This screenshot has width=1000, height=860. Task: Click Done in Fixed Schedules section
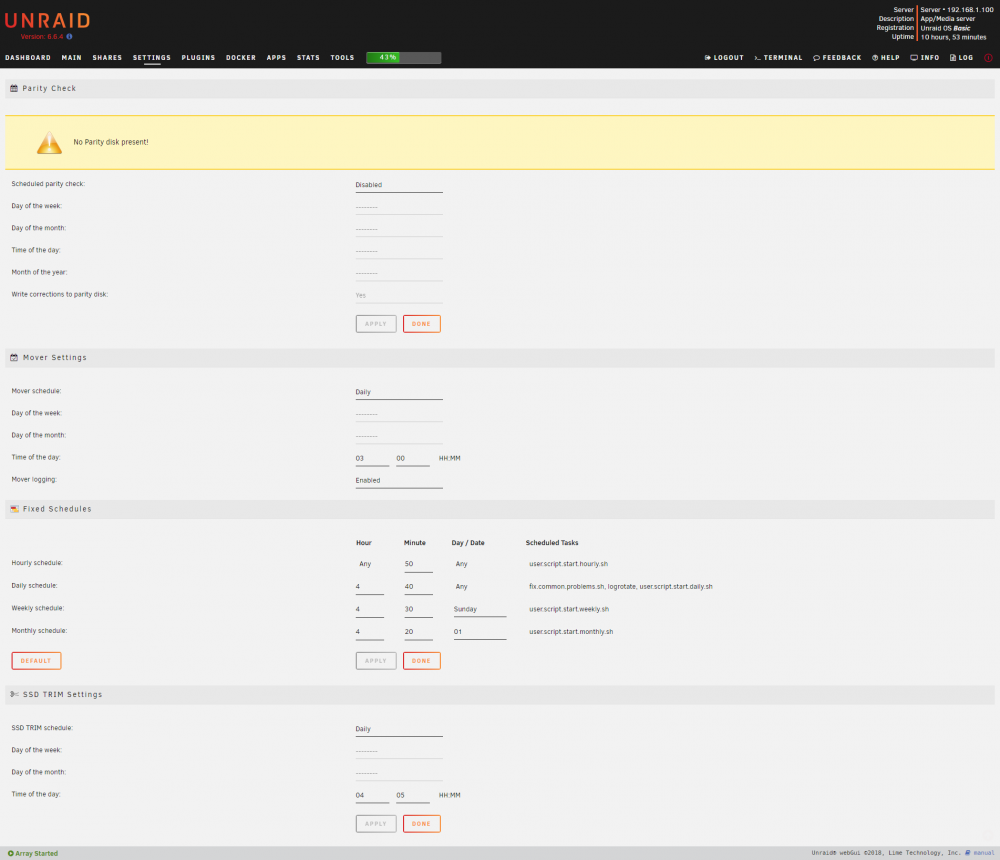[422, 661]
